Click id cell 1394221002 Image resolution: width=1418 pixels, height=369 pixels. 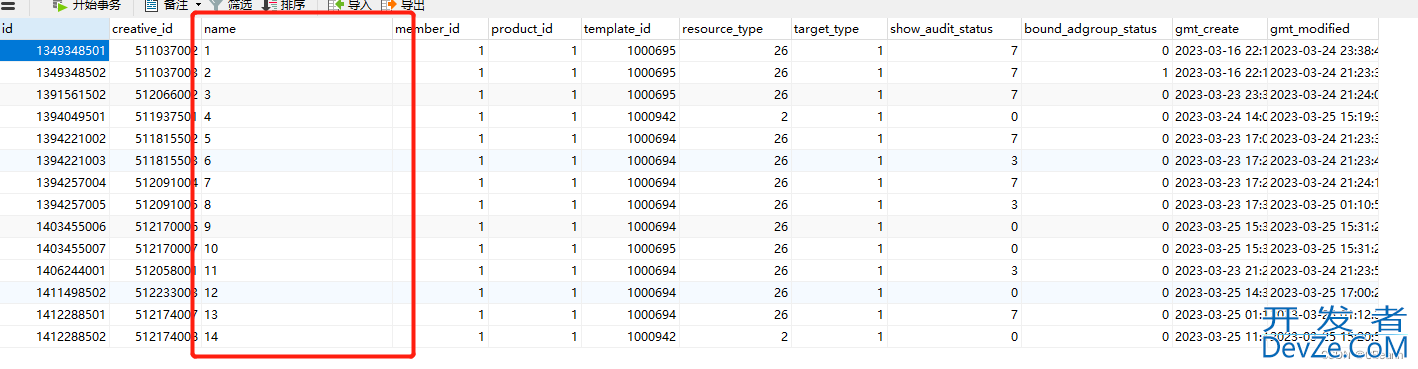(x=54, y=139)
